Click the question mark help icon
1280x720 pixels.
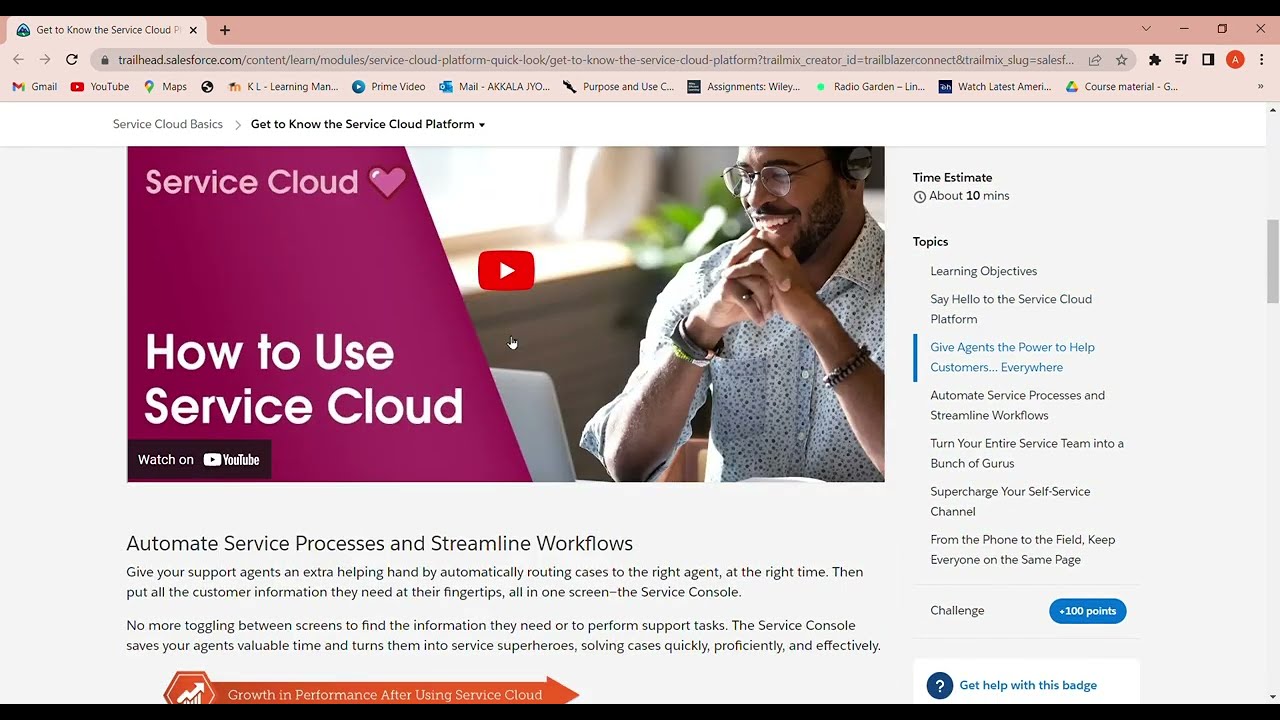coord(939,685)
